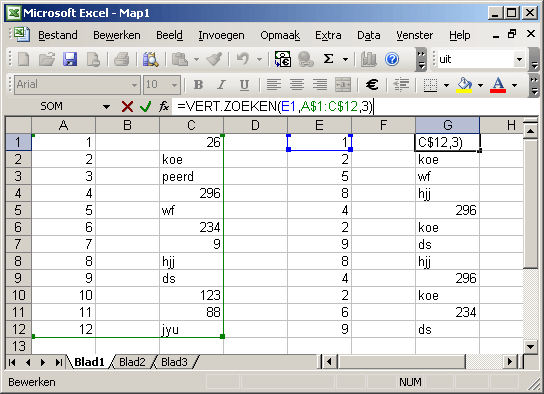Click the Permission document icon next to Save

[x=93, y=59]
